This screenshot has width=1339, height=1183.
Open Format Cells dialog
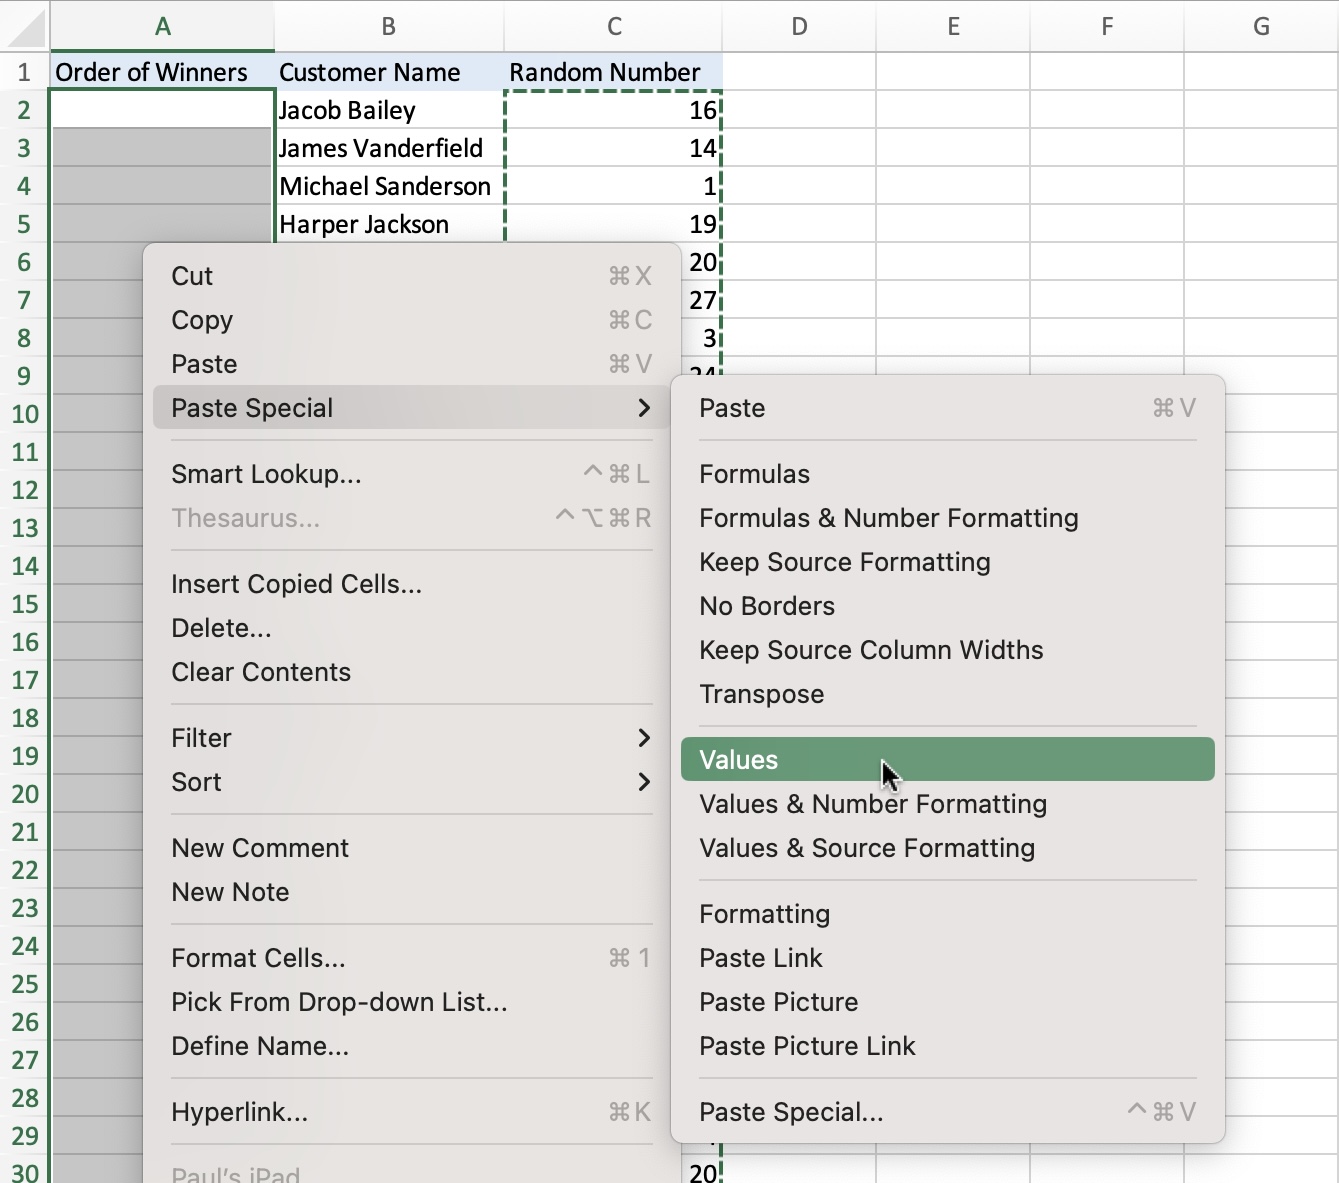coord(411,958)
